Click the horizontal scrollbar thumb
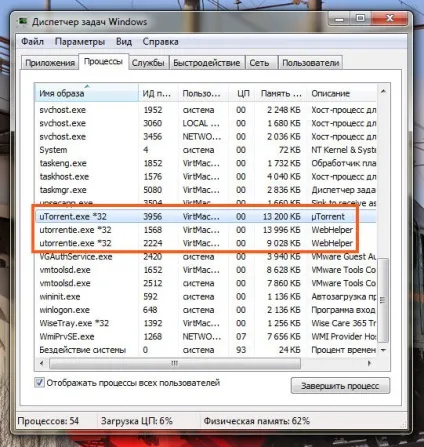Screen dimensions: 424x447 click(175, 363)
